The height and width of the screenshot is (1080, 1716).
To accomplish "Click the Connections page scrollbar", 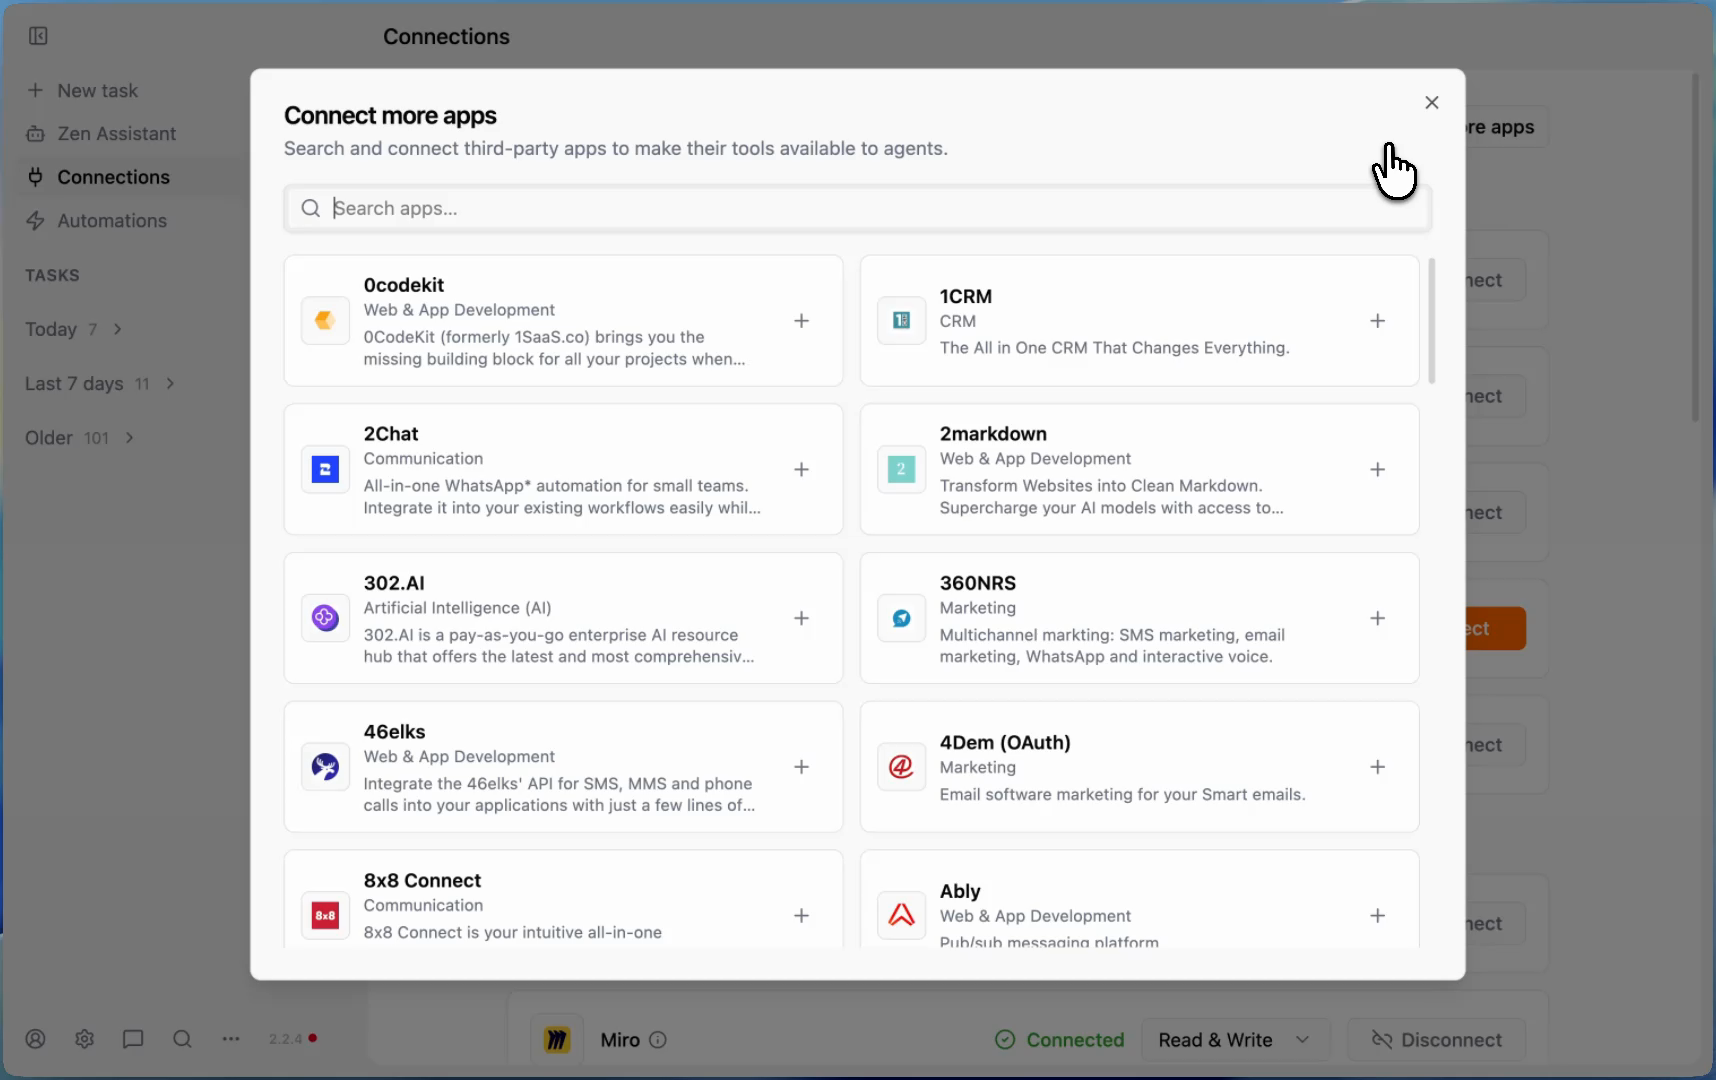I will (1695, 247).
